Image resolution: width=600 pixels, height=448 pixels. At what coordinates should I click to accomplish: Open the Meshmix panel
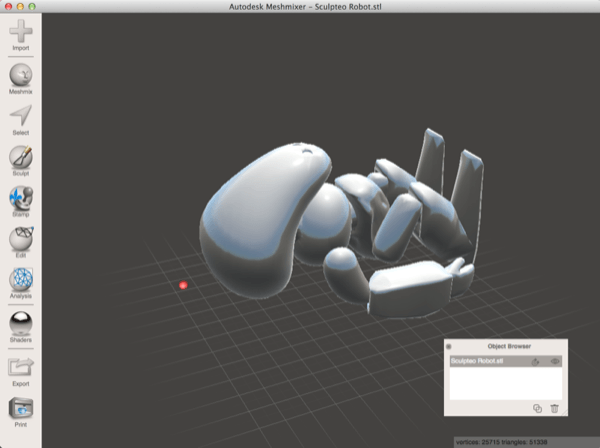21,79
